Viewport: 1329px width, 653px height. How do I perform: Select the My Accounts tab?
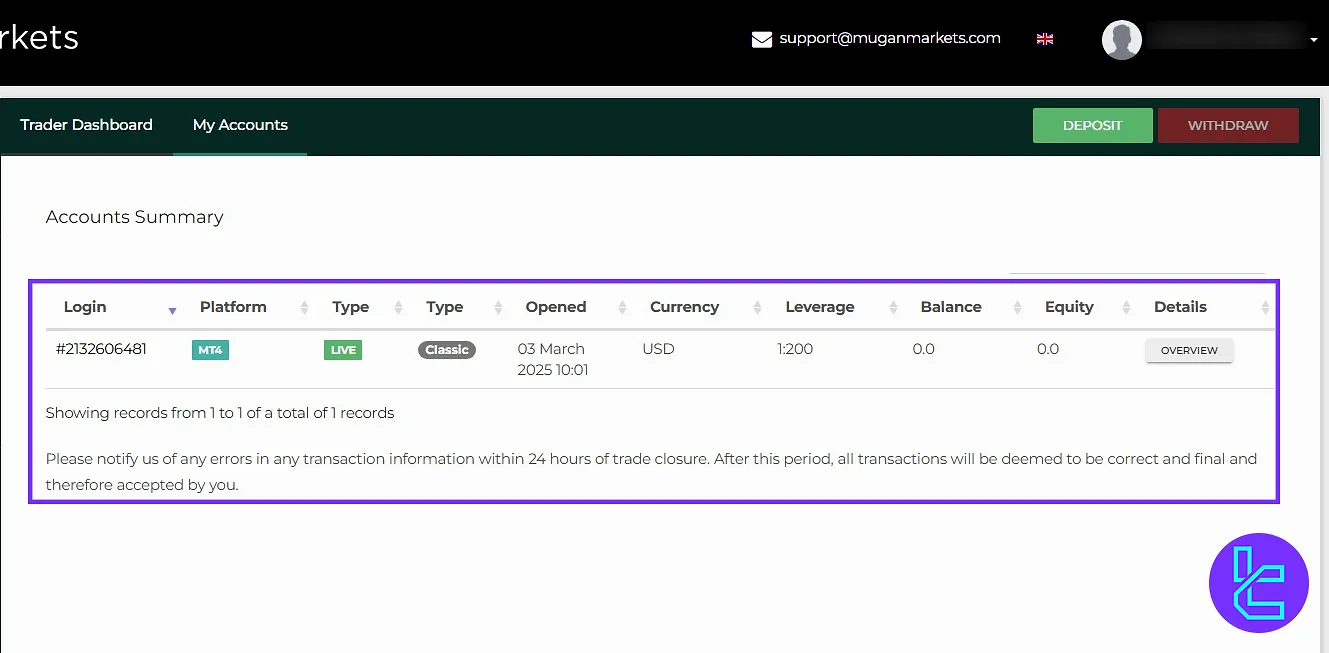(x=240, y=125)
